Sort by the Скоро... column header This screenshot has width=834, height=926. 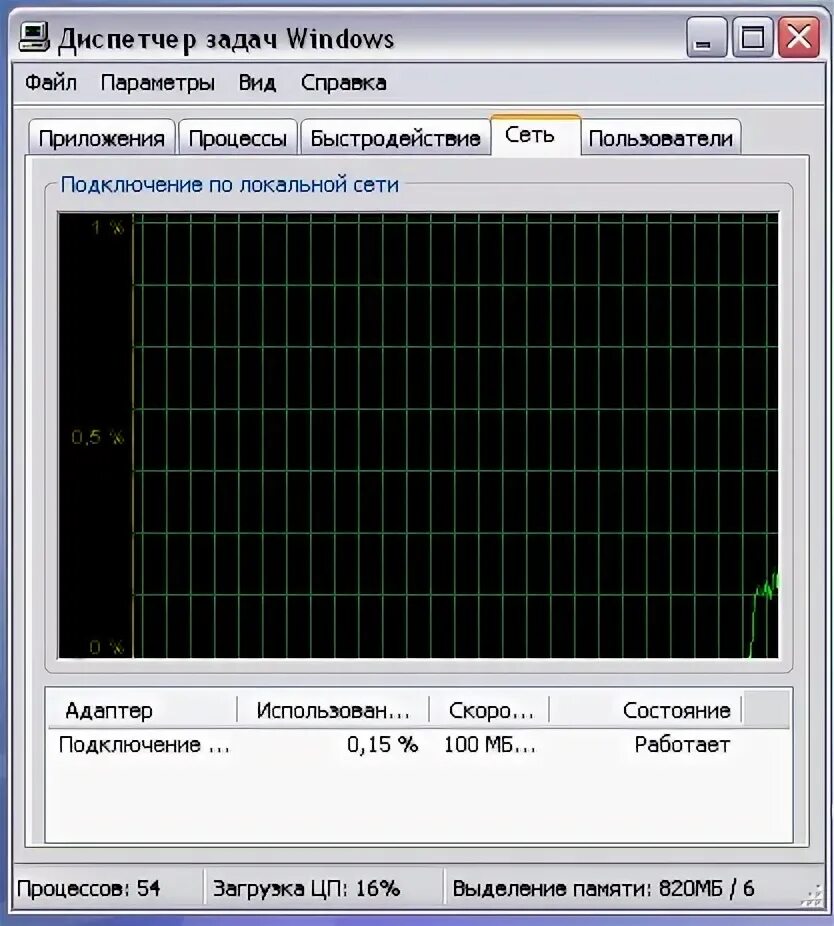[489, 709]
